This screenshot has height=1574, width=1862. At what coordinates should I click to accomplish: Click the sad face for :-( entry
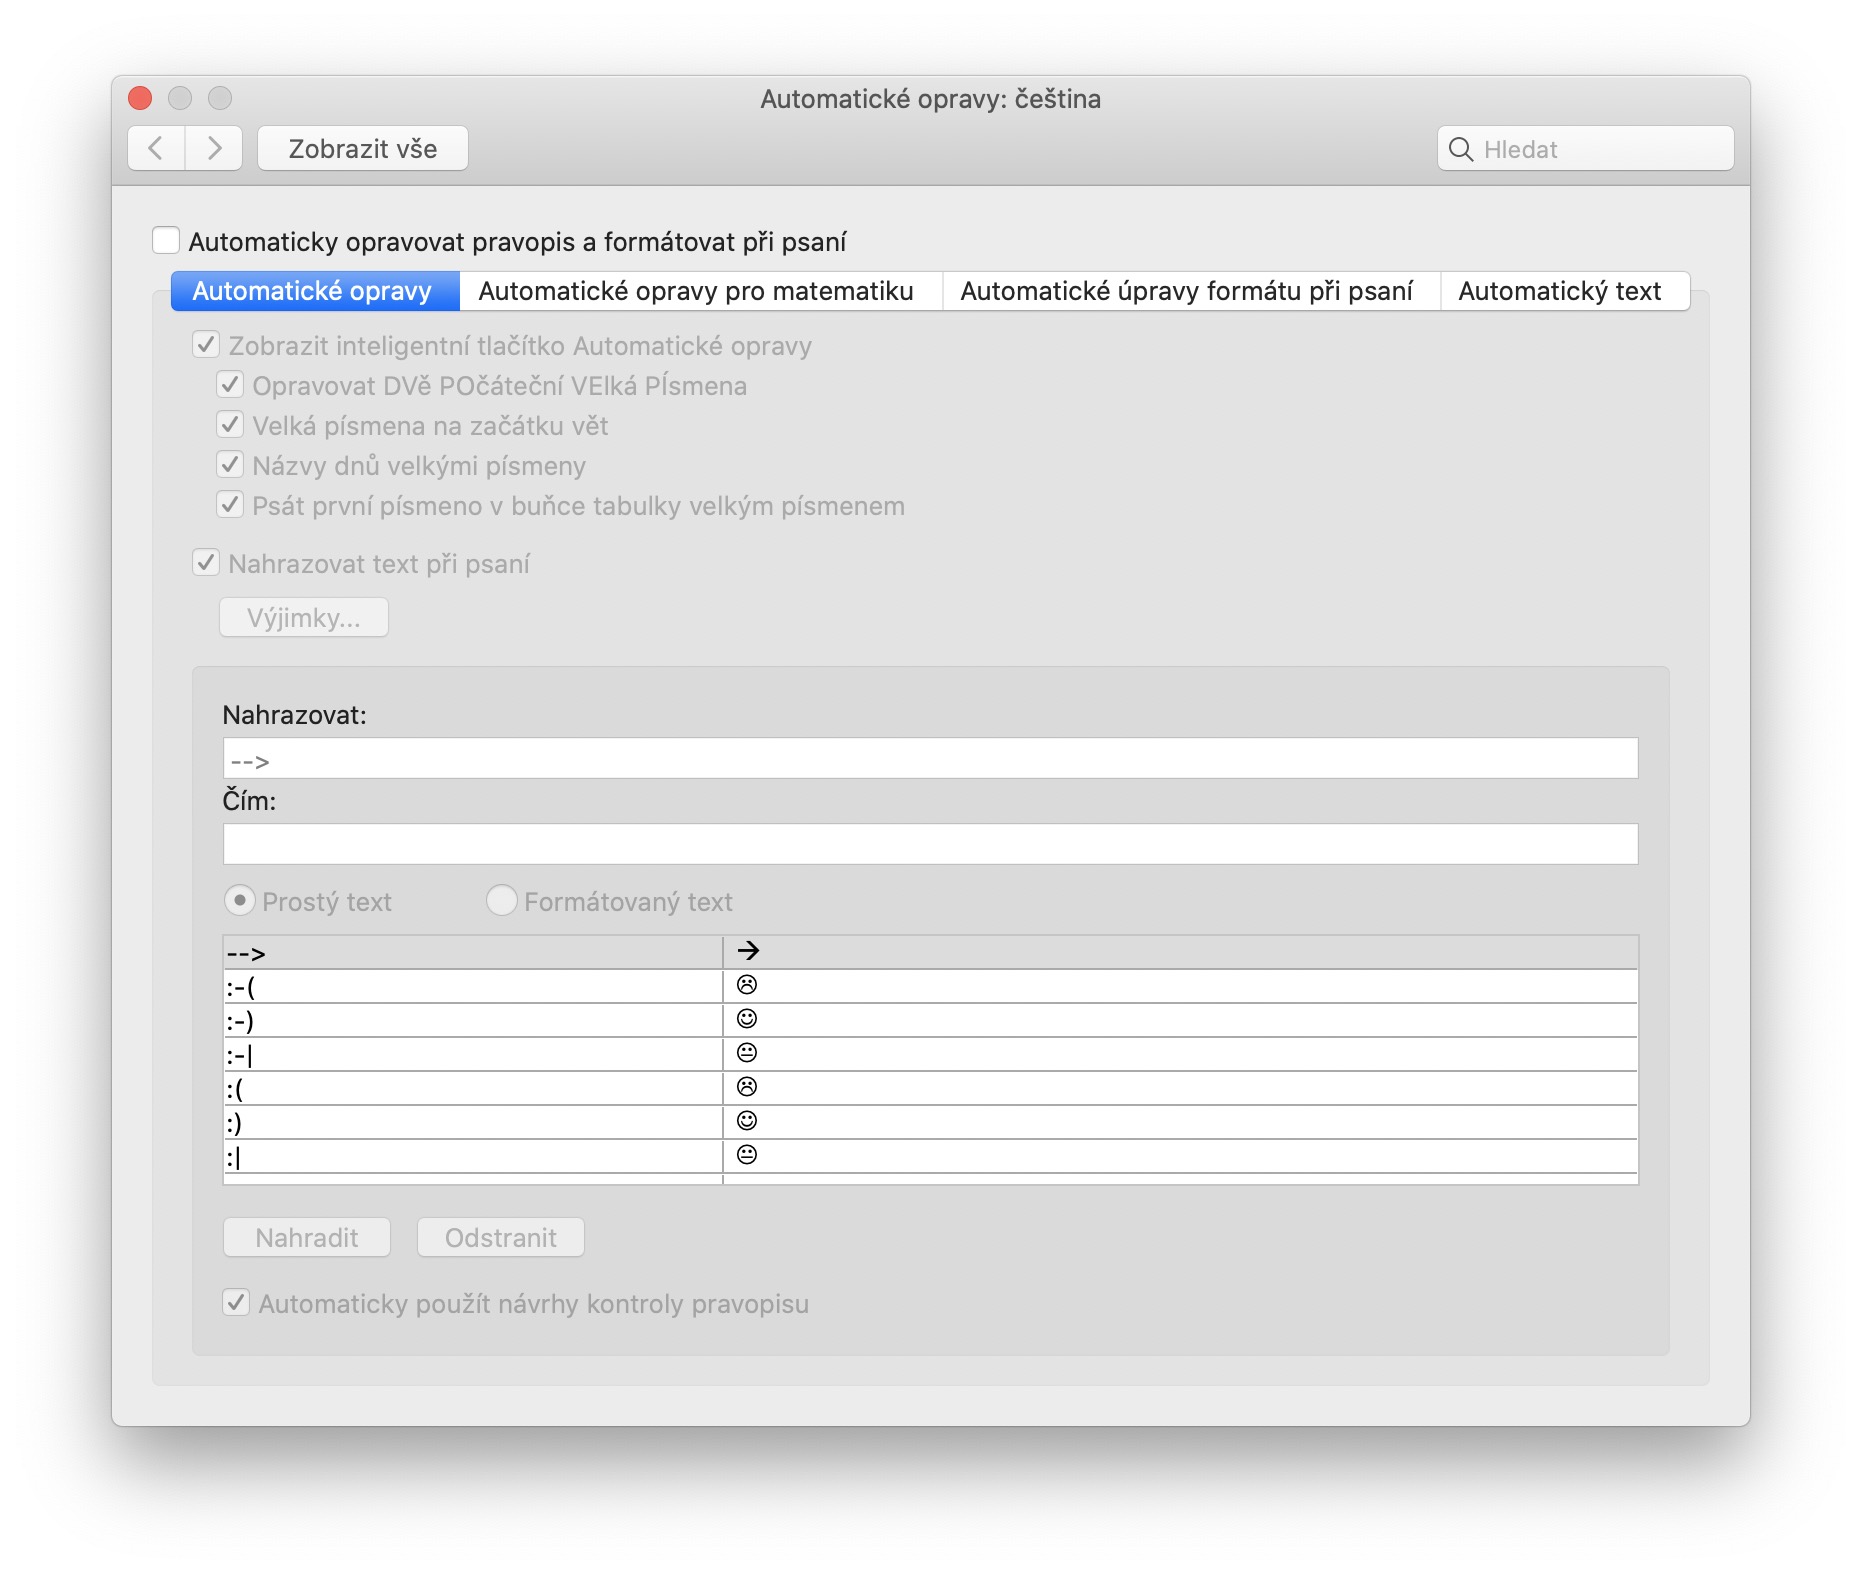747,985
